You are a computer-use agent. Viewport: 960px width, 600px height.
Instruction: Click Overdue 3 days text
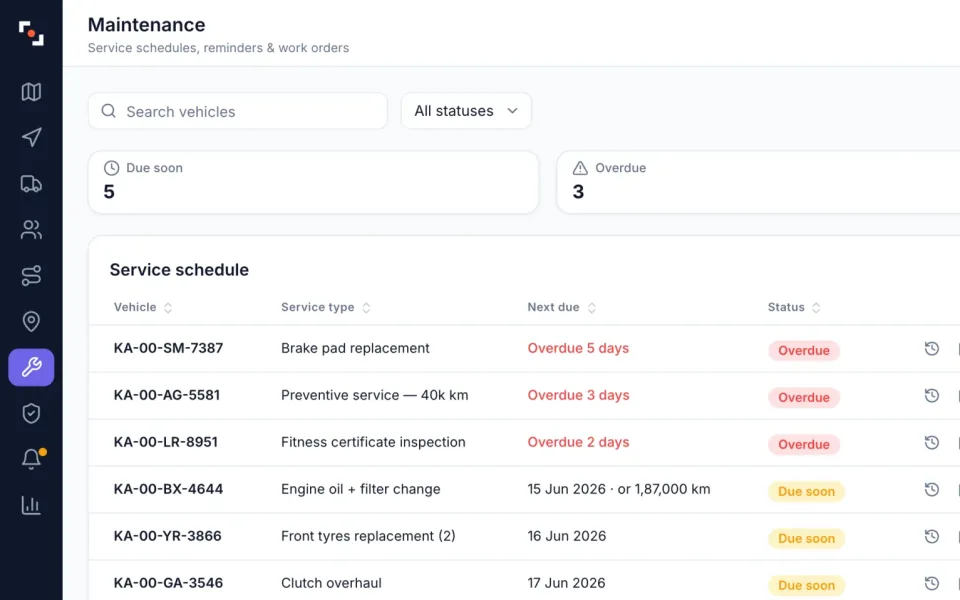pyautogui.click(x=578, y=395)
